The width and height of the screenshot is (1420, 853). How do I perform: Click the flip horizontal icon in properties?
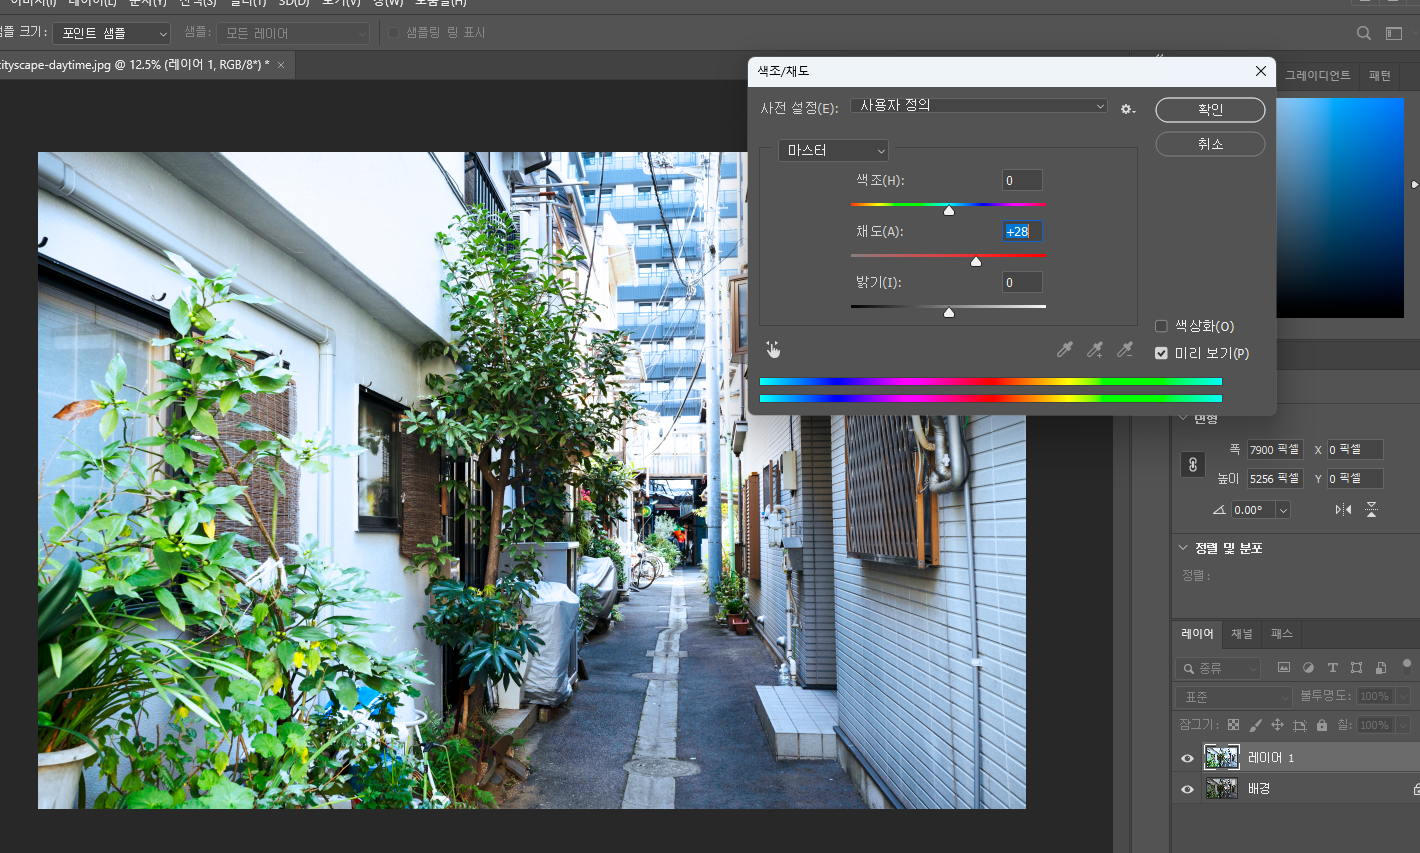[1343, 510]
